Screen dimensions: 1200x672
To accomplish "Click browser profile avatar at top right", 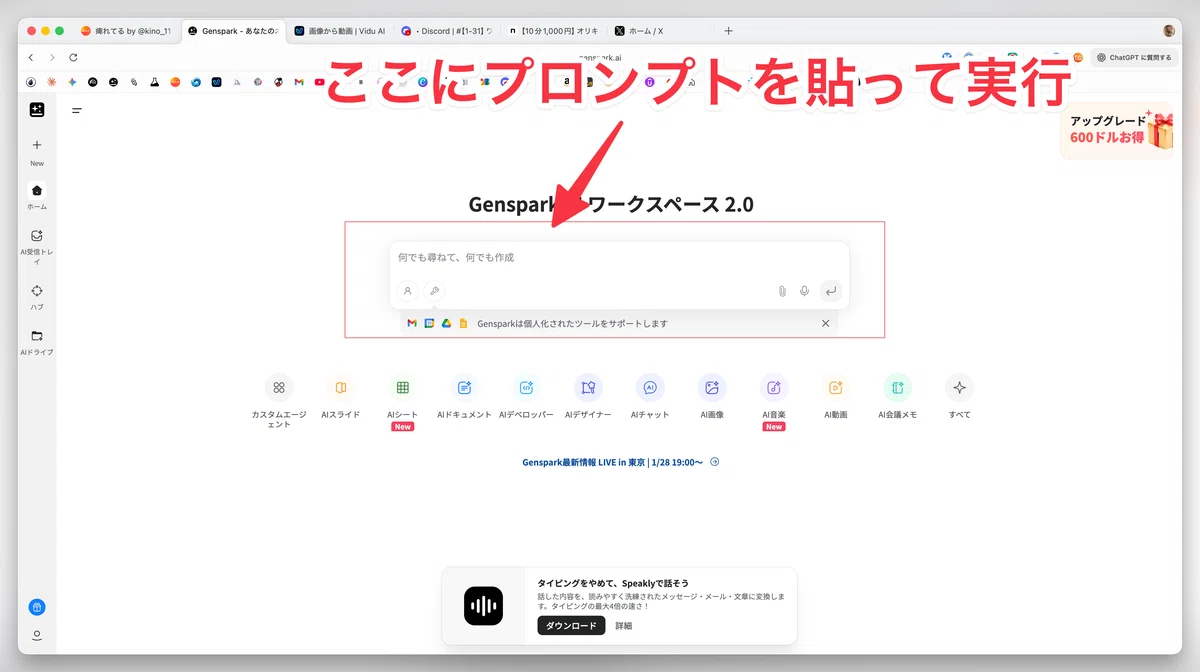I will pos(1171,31).
